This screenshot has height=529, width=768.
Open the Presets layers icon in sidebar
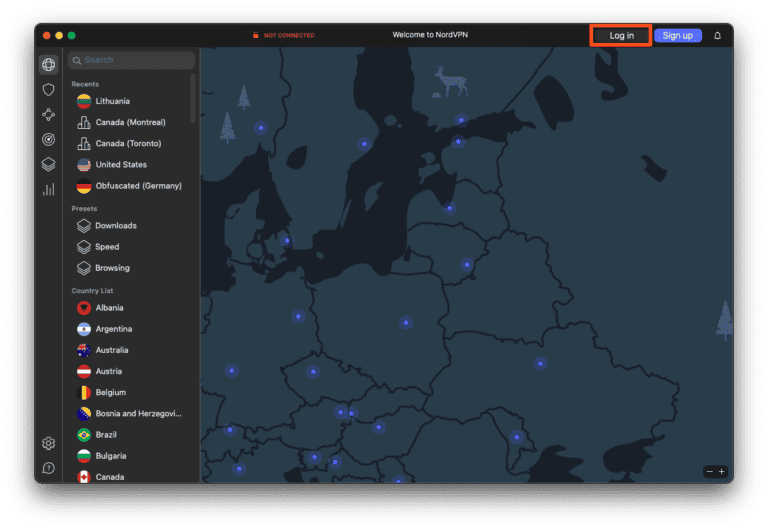[48, 165]
